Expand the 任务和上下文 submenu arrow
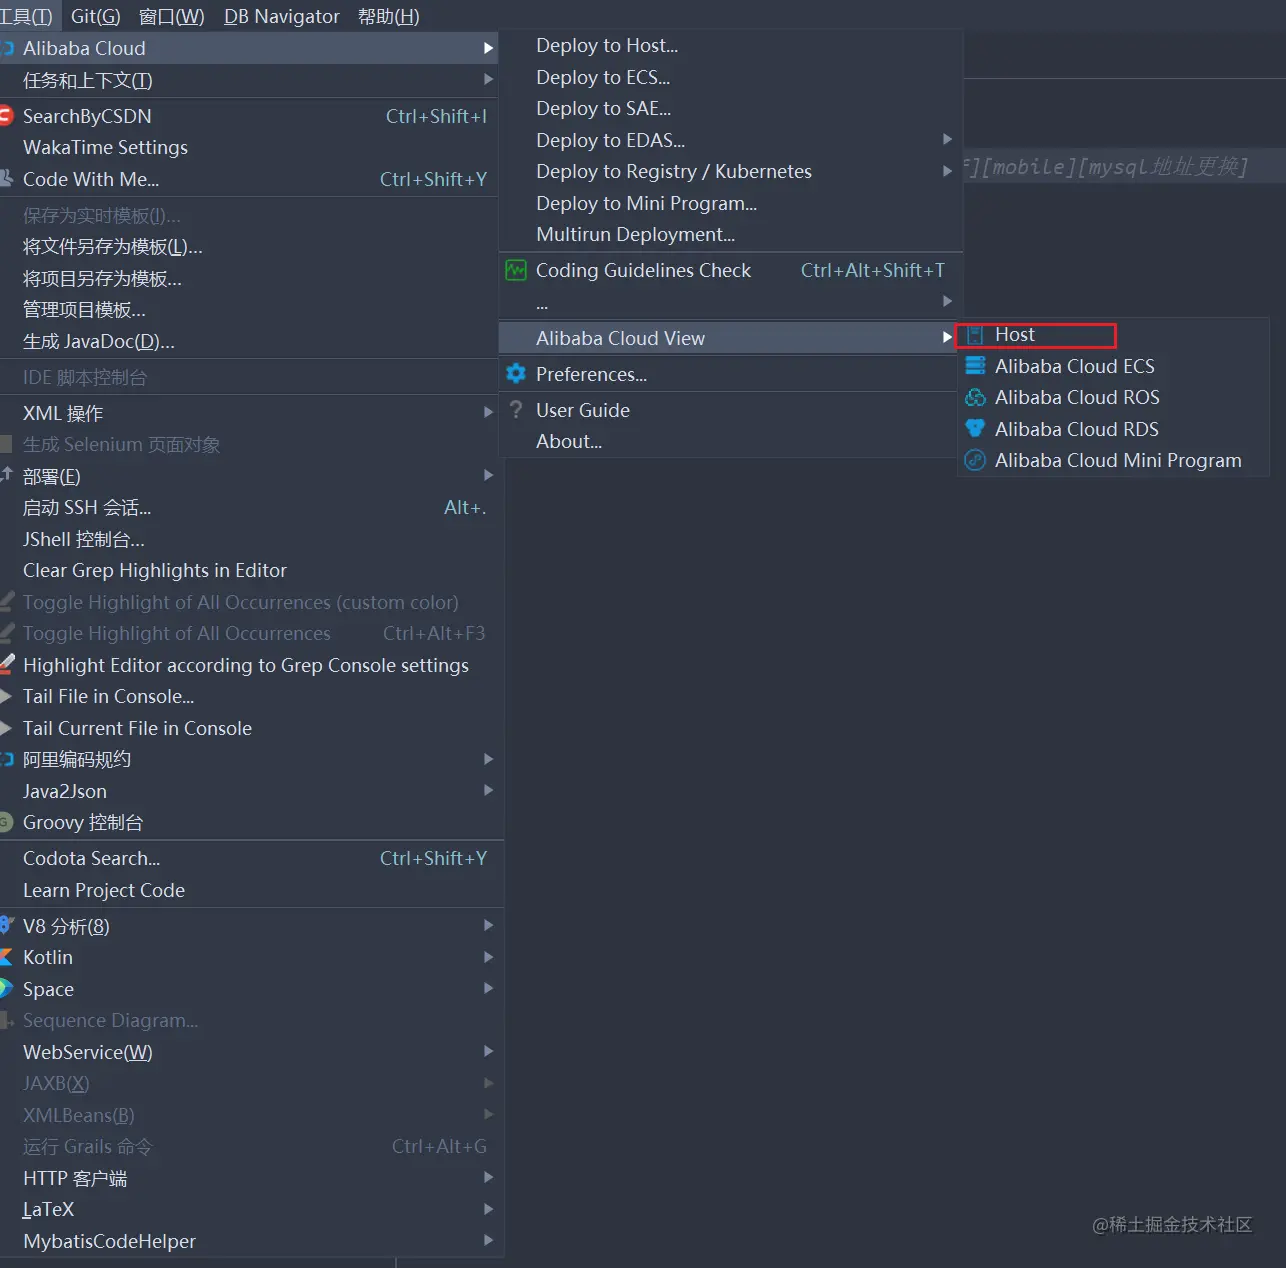The image size is (1286, 1268). [x=488, y=80]
